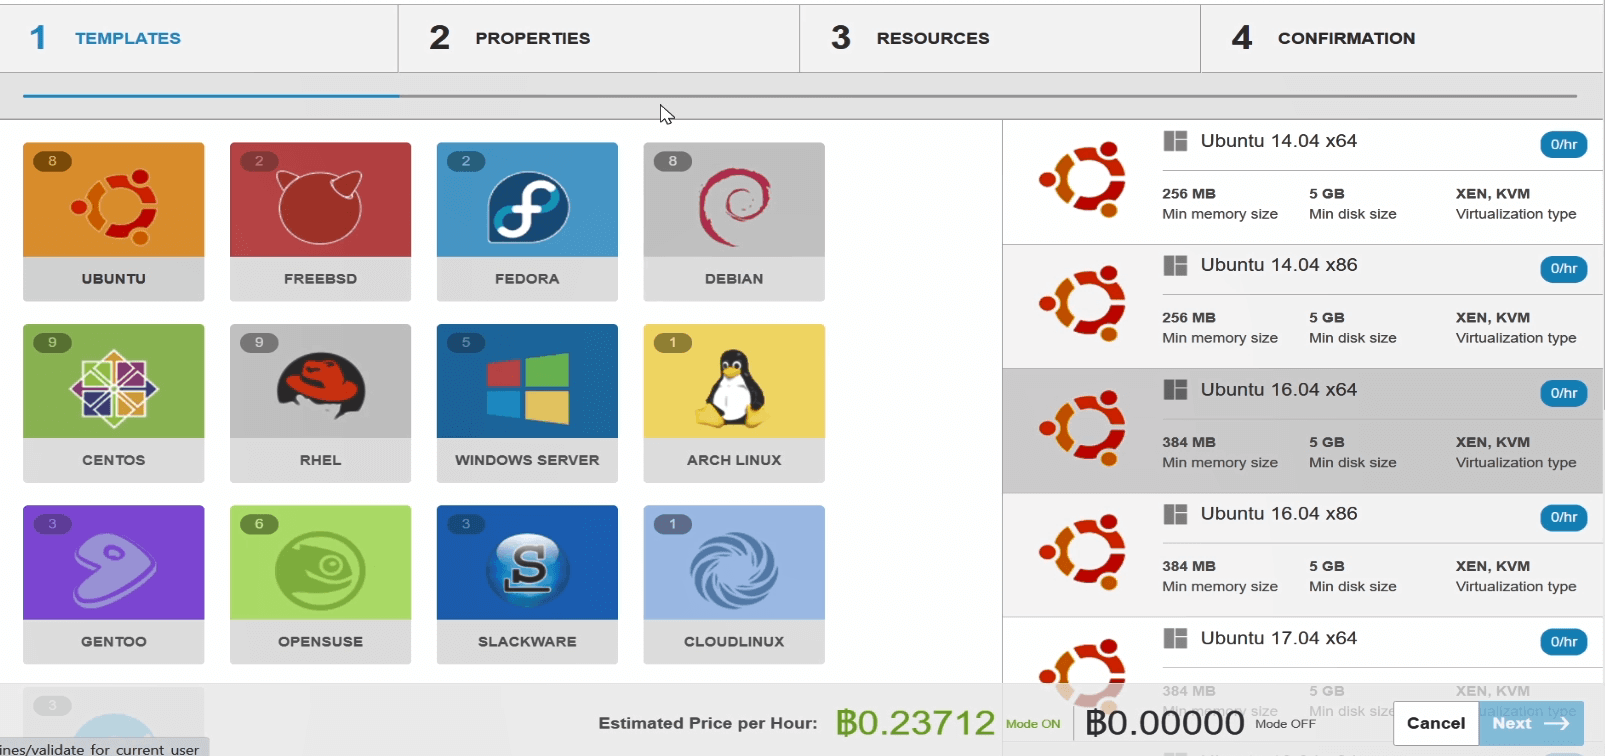Select the Ubuntu 14.04 x86 title text
The width and height of the screenshot is (1605, 756).
[1278, 265]
